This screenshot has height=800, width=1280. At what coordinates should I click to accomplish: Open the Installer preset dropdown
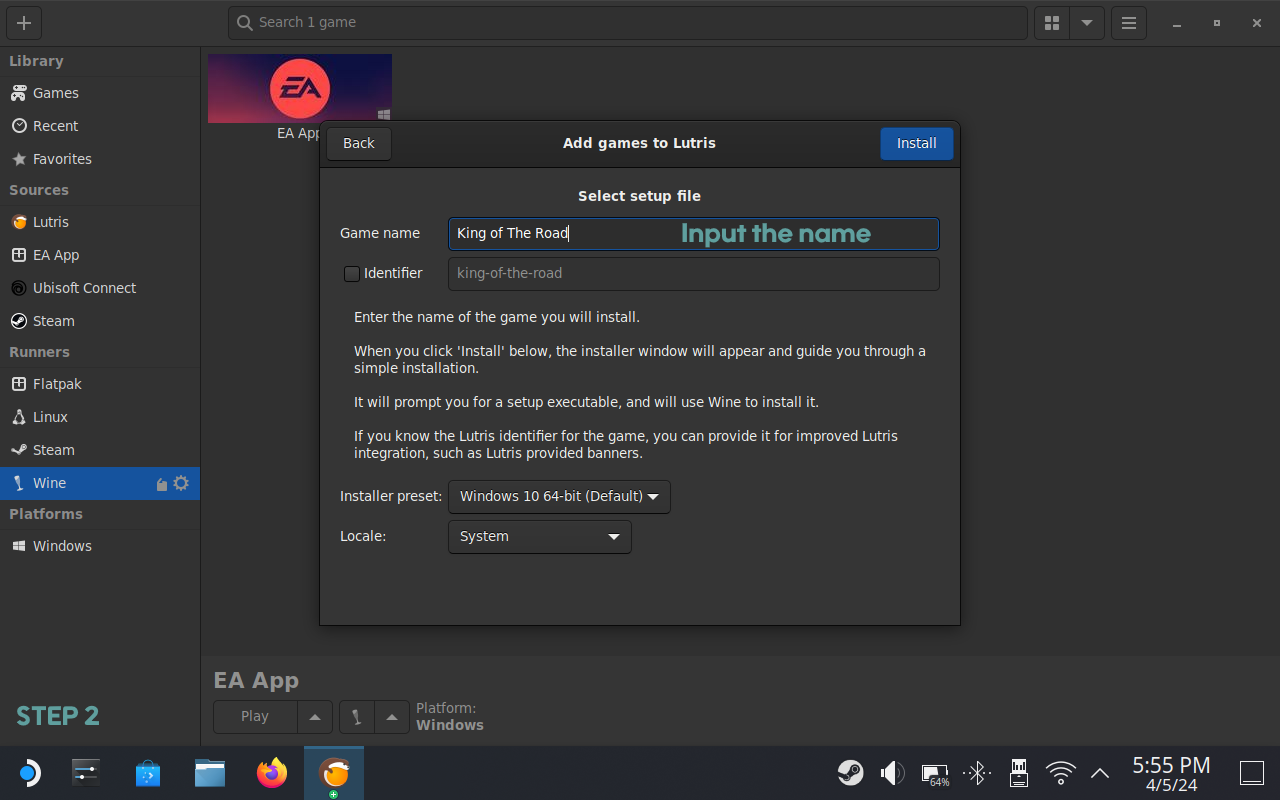(559, 497)
